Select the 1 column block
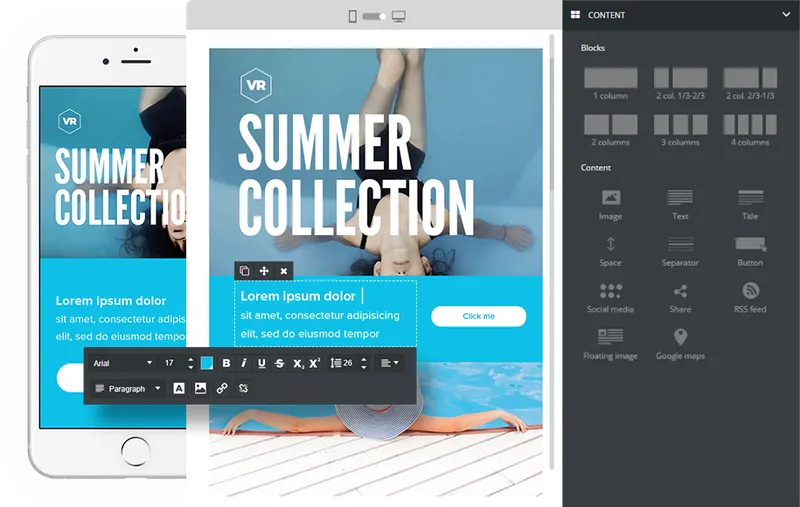 coord(610,84)
